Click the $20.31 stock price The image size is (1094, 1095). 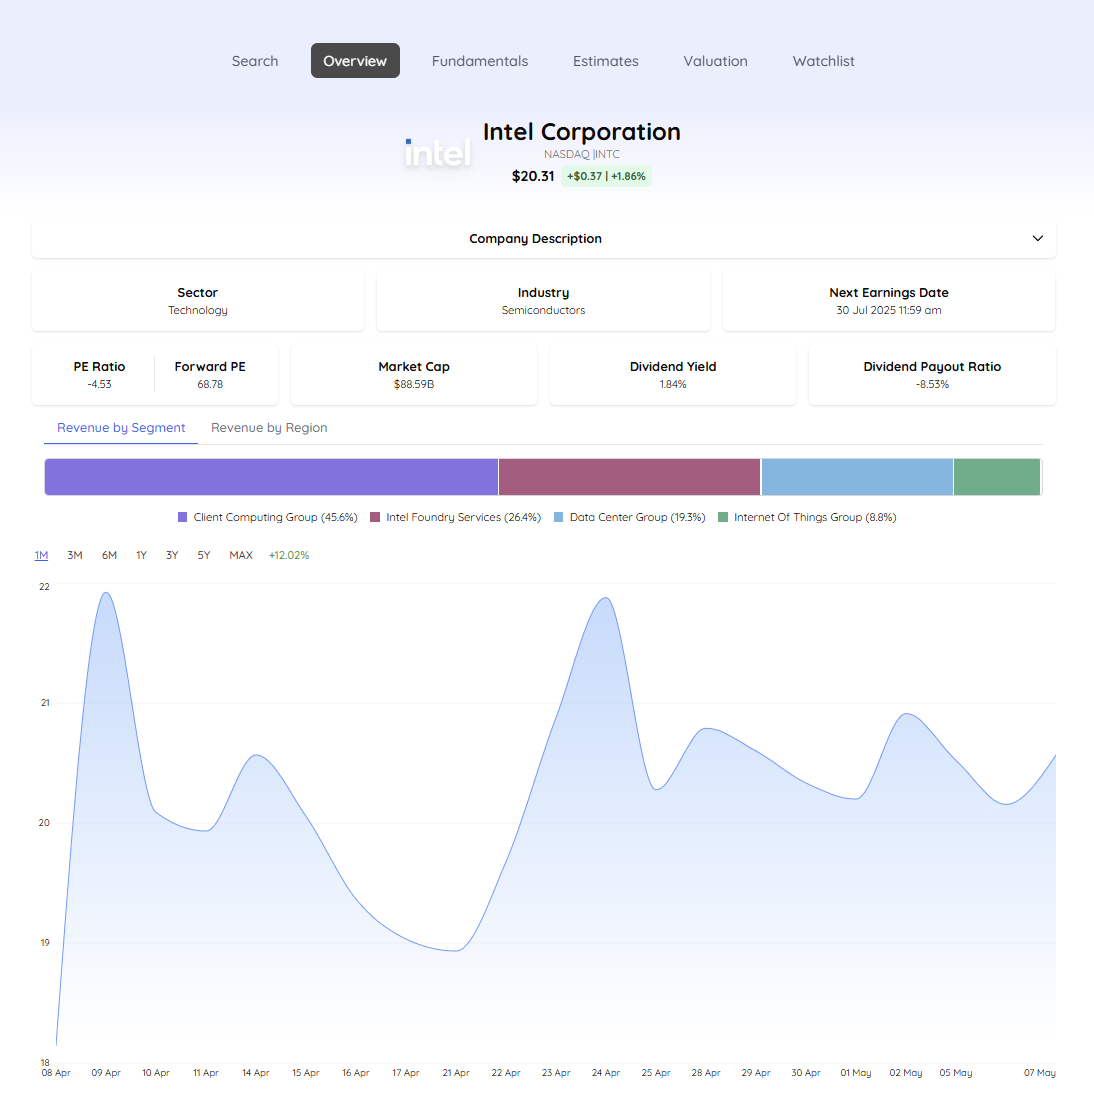click(533, 176)
